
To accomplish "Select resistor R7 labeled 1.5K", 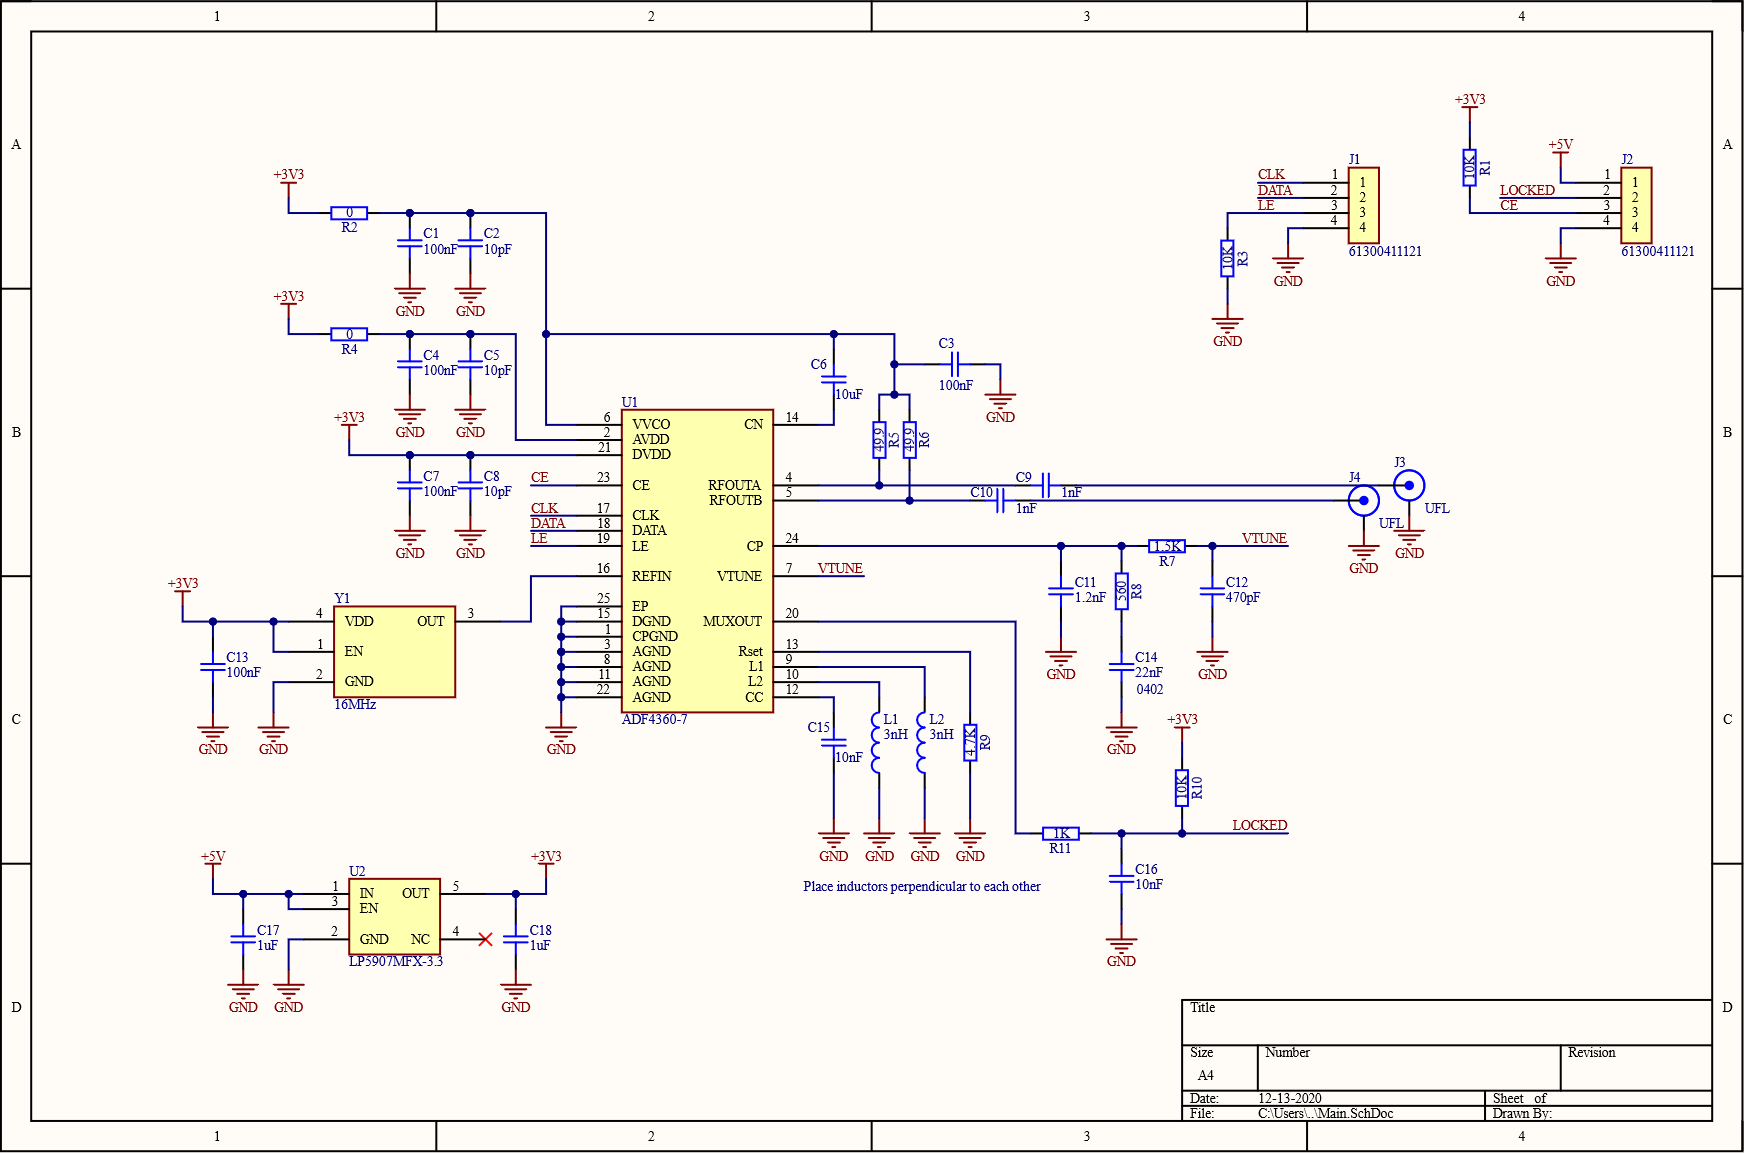I will (x=1166, y=546).
